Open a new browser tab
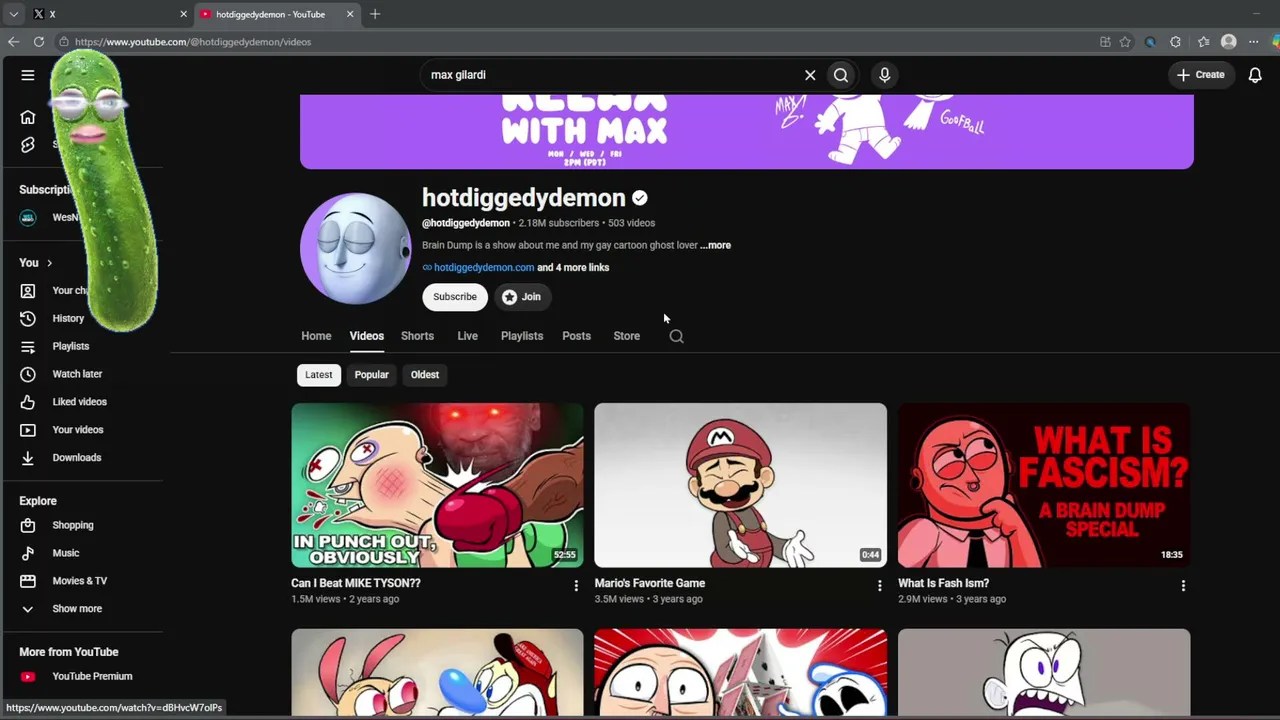The width and height of the screenshot is (1280, 720). [x=375, y=14]
